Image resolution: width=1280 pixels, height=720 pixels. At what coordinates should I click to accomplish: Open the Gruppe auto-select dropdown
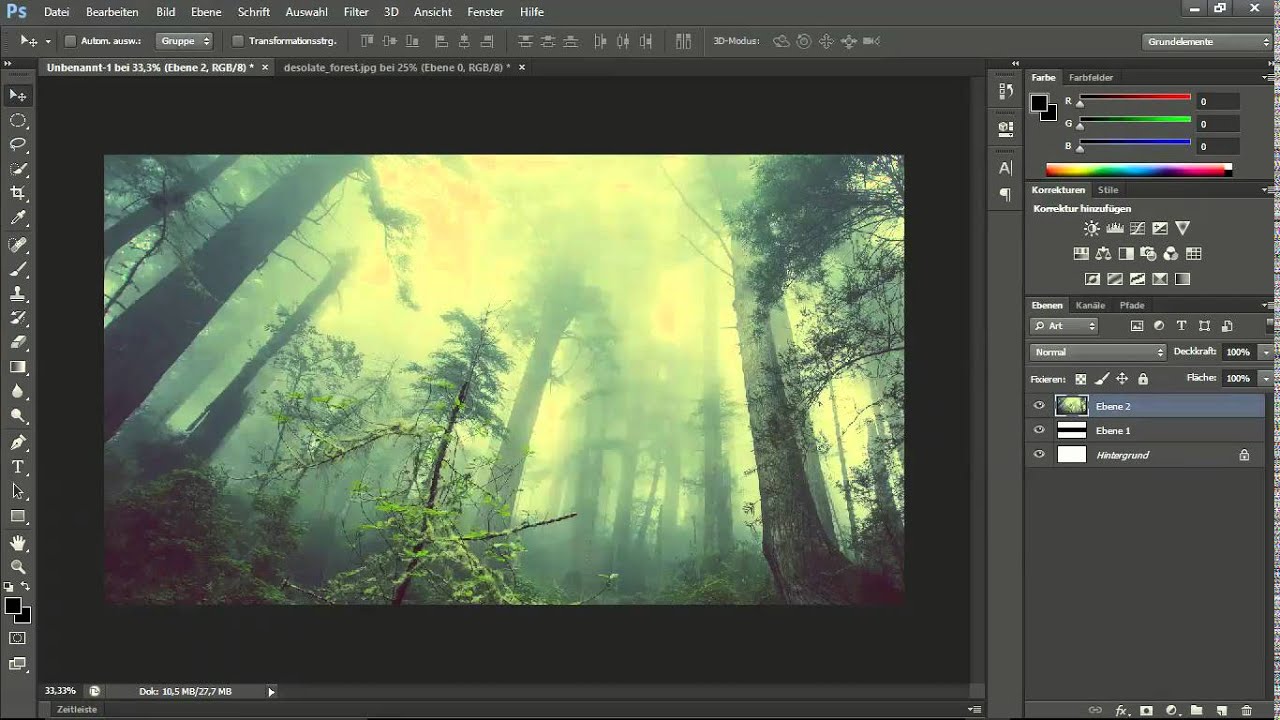[185, 41]
